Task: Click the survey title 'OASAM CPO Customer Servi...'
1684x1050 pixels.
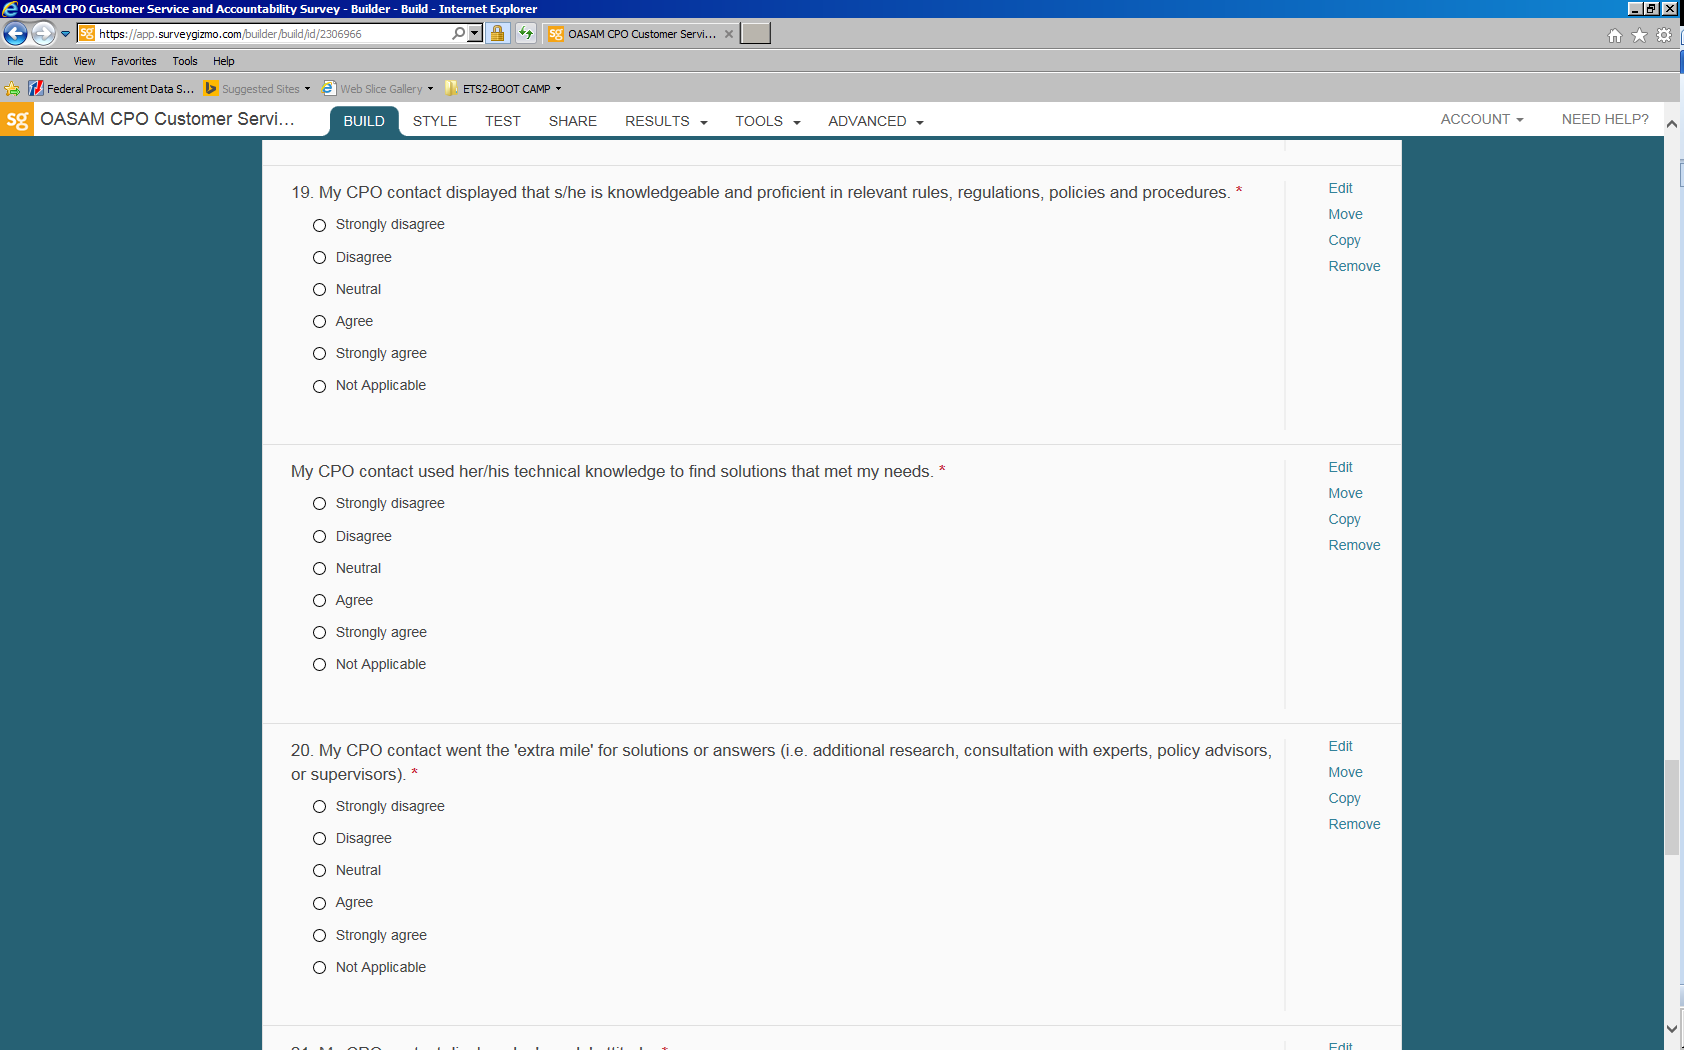Action: pyautogui.click(x=167, y=119)
